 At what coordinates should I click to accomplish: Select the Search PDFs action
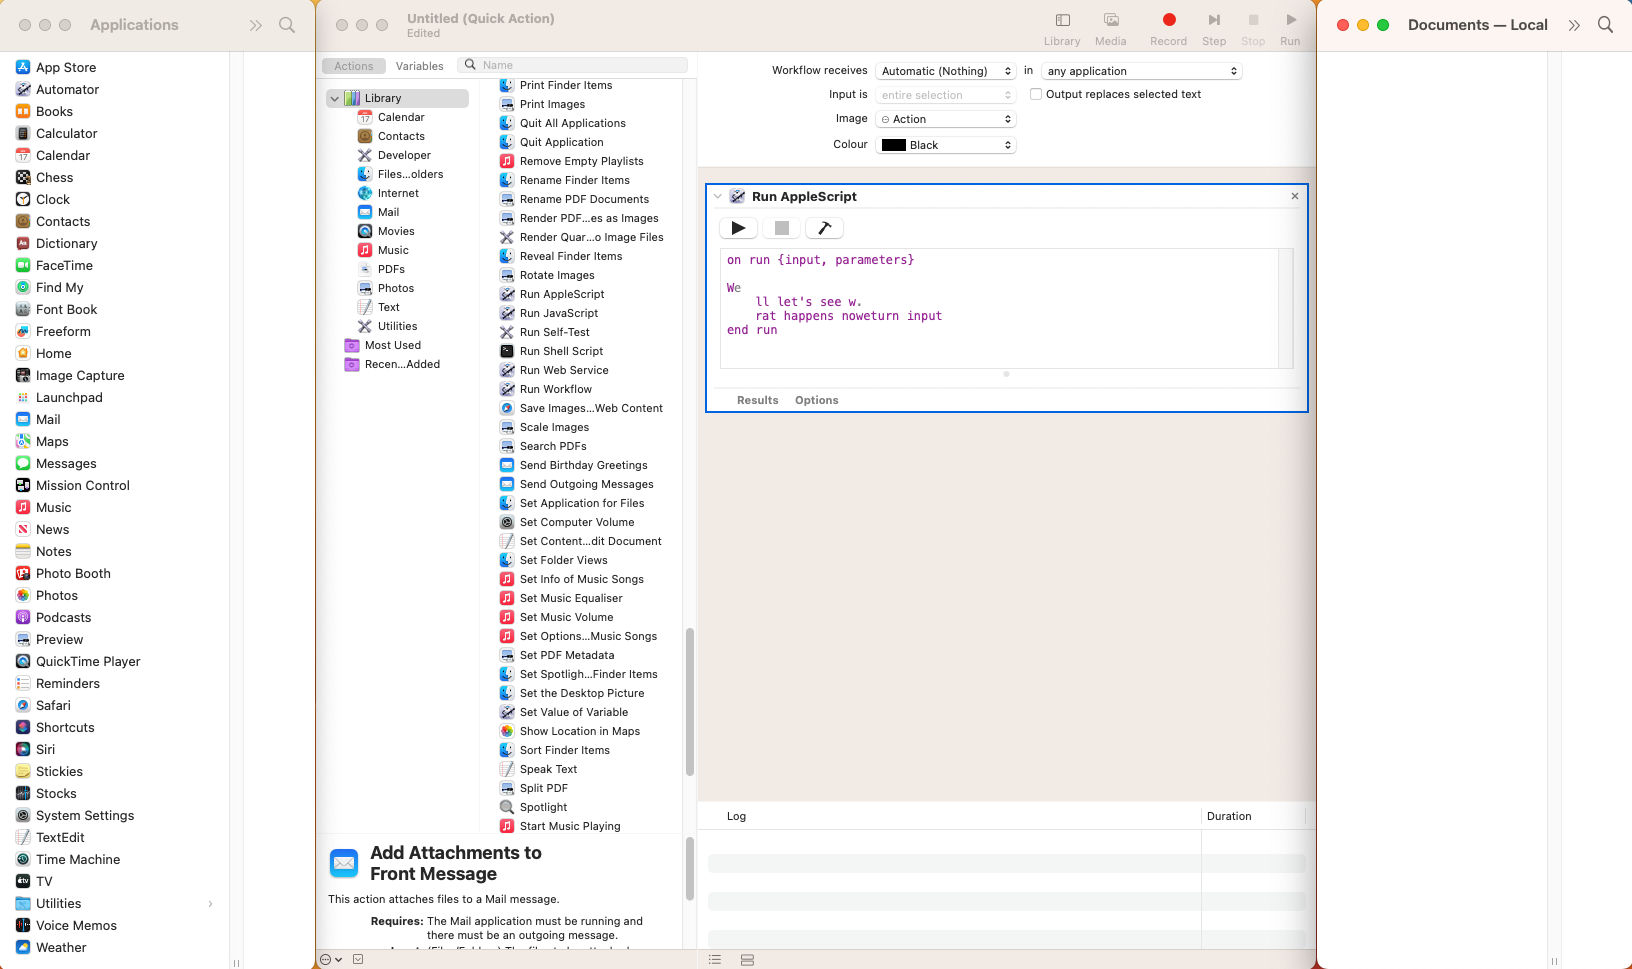coord(553,446)
